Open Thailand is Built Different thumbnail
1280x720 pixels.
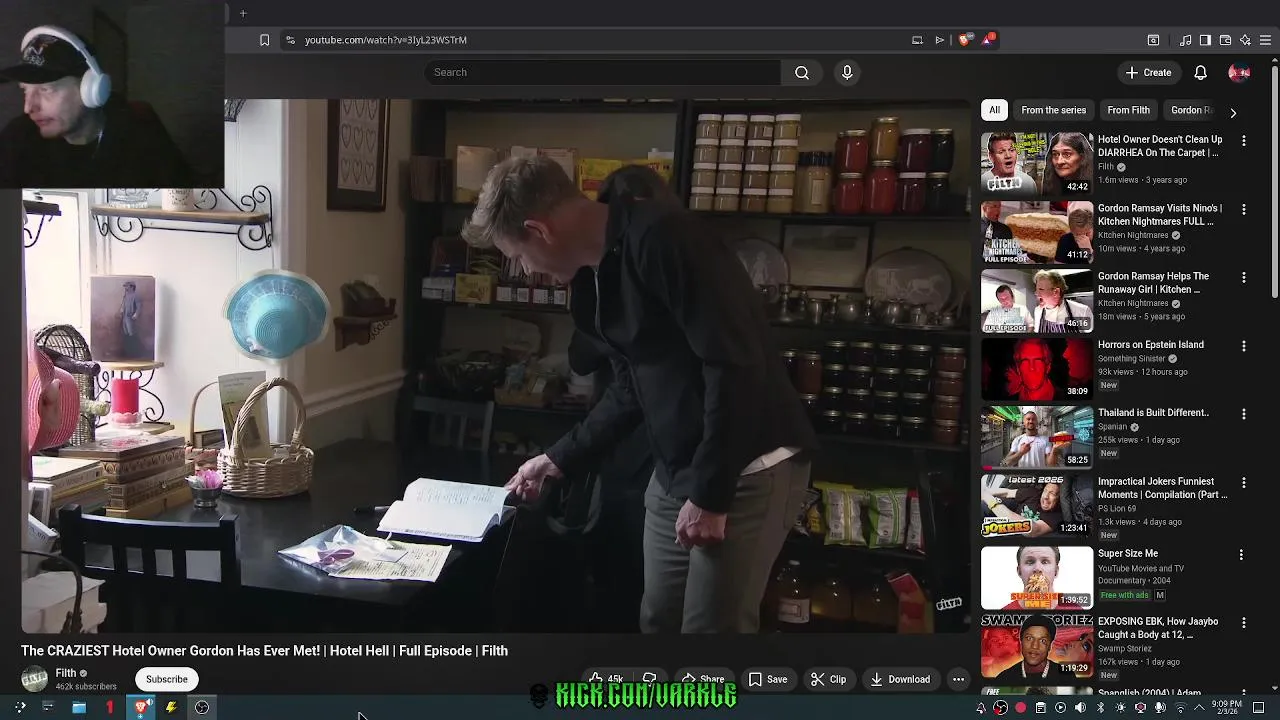pos(1037,437)
